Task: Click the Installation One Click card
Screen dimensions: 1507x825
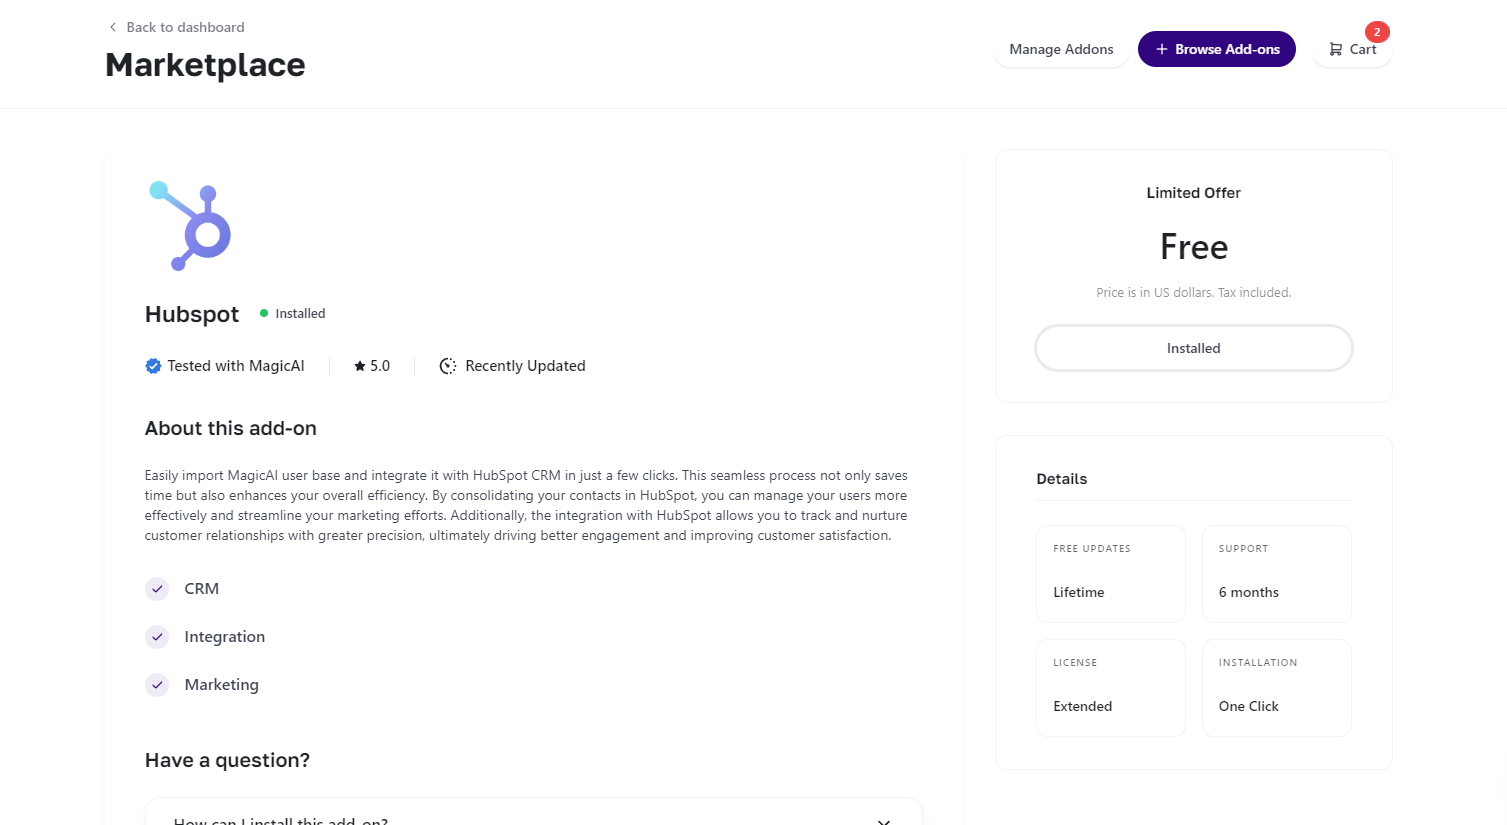Action: pyautogui.click(x=1276, y=688)
